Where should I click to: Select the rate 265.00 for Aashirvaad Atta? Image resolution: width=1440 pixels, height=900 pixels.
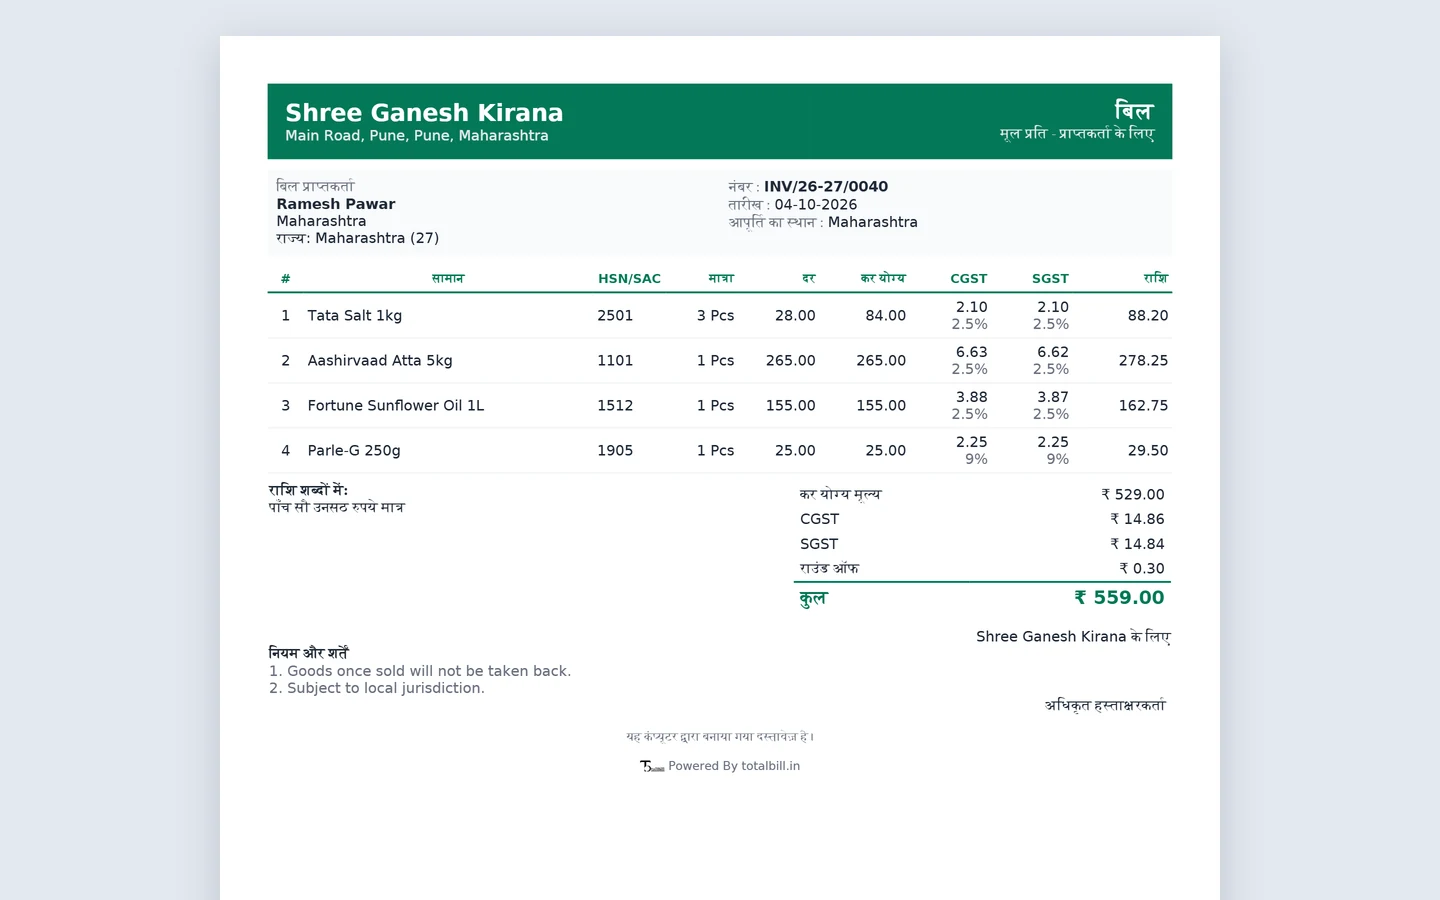790,360
